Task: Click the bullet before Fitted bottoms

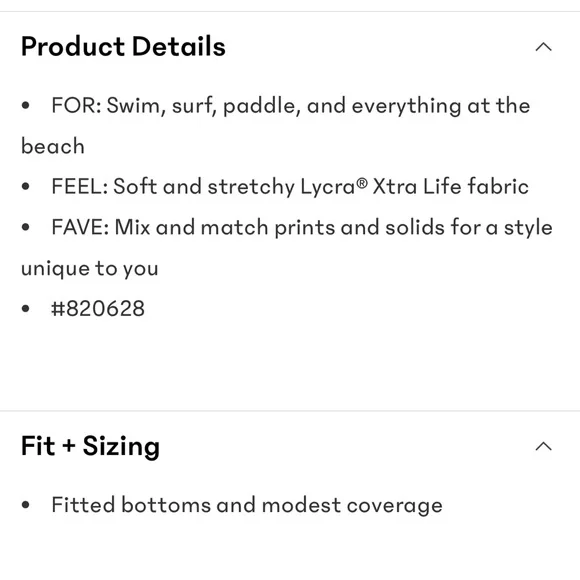Action: point(26,505)
